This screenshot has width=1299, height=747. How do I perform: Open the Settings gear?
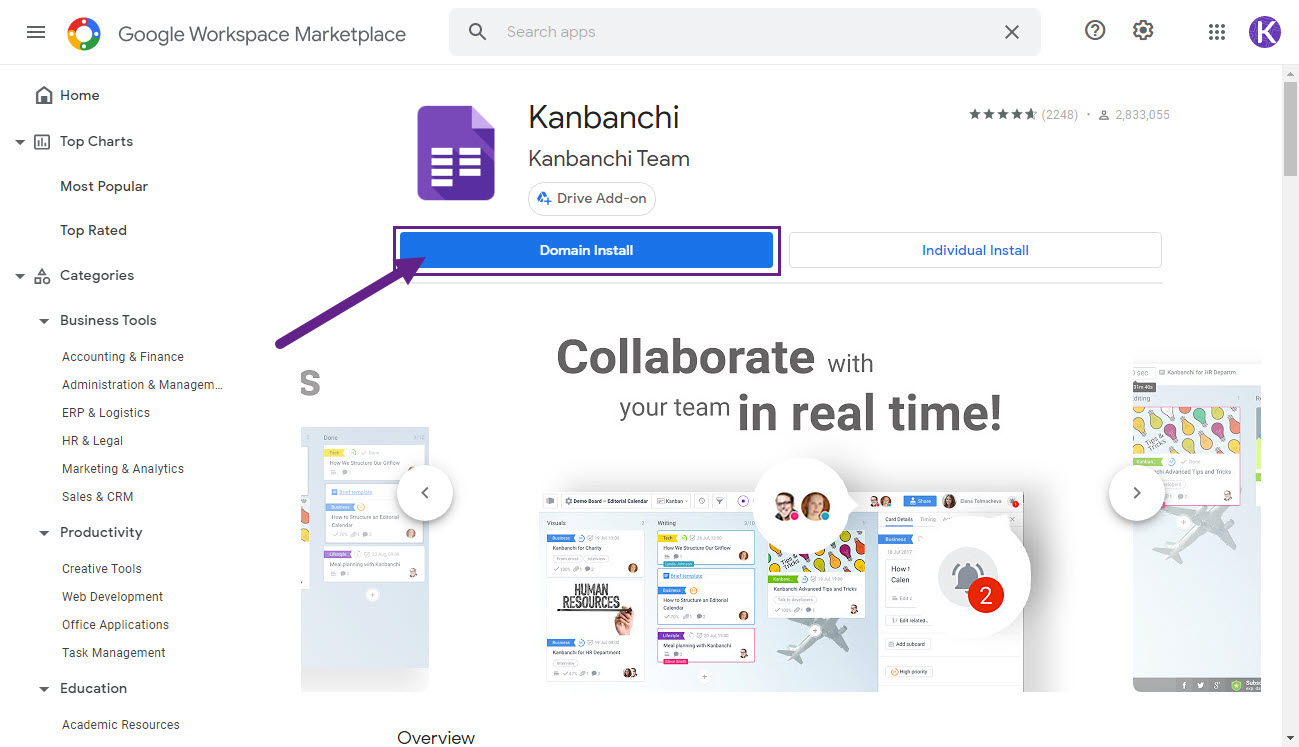pos(1143,31)
